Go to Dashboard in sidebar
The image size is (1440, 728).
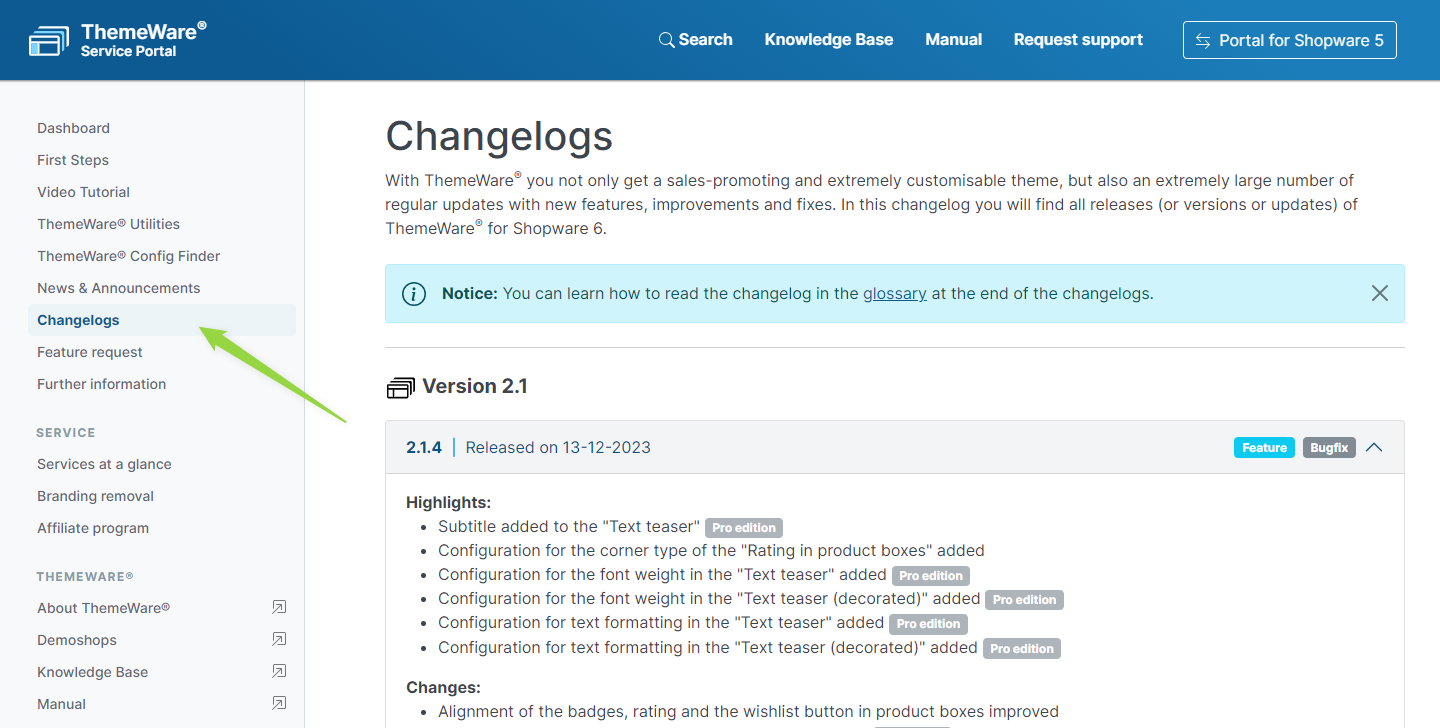point(74,128)
